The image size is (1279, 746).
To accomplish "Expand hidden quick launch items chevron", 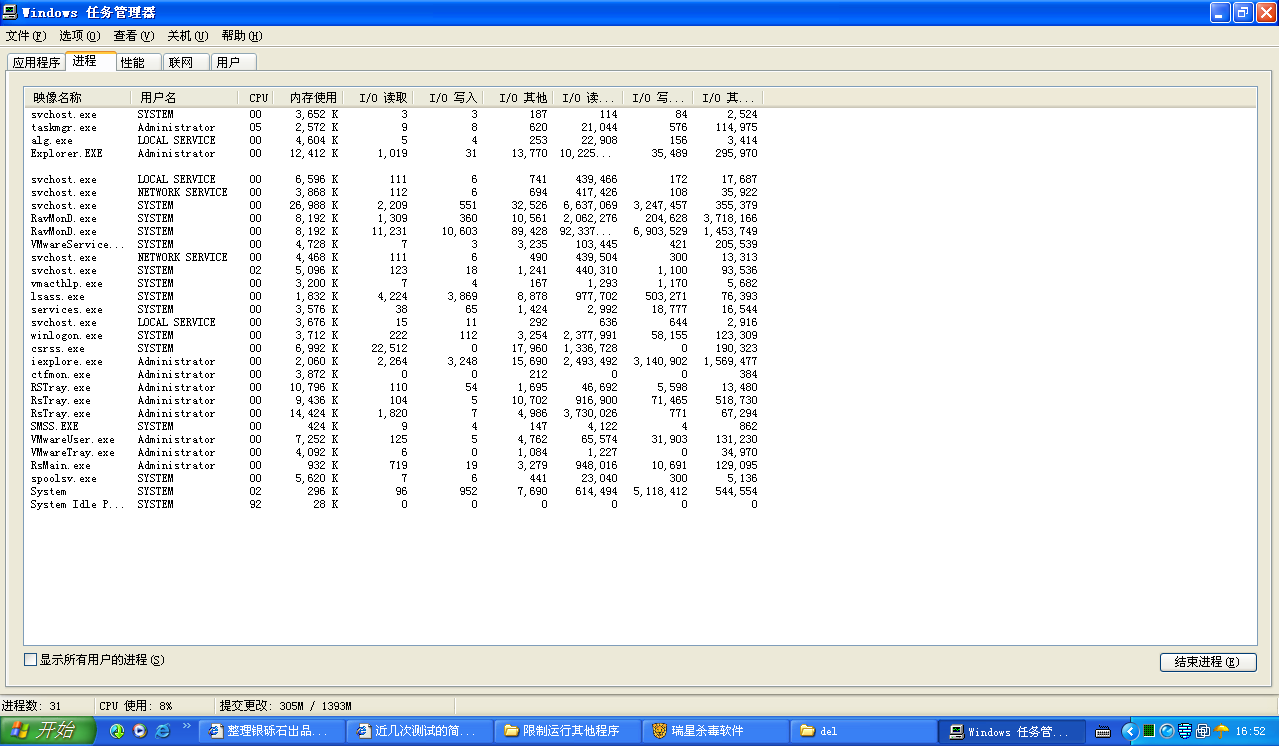I will click(x=187, y=725).
